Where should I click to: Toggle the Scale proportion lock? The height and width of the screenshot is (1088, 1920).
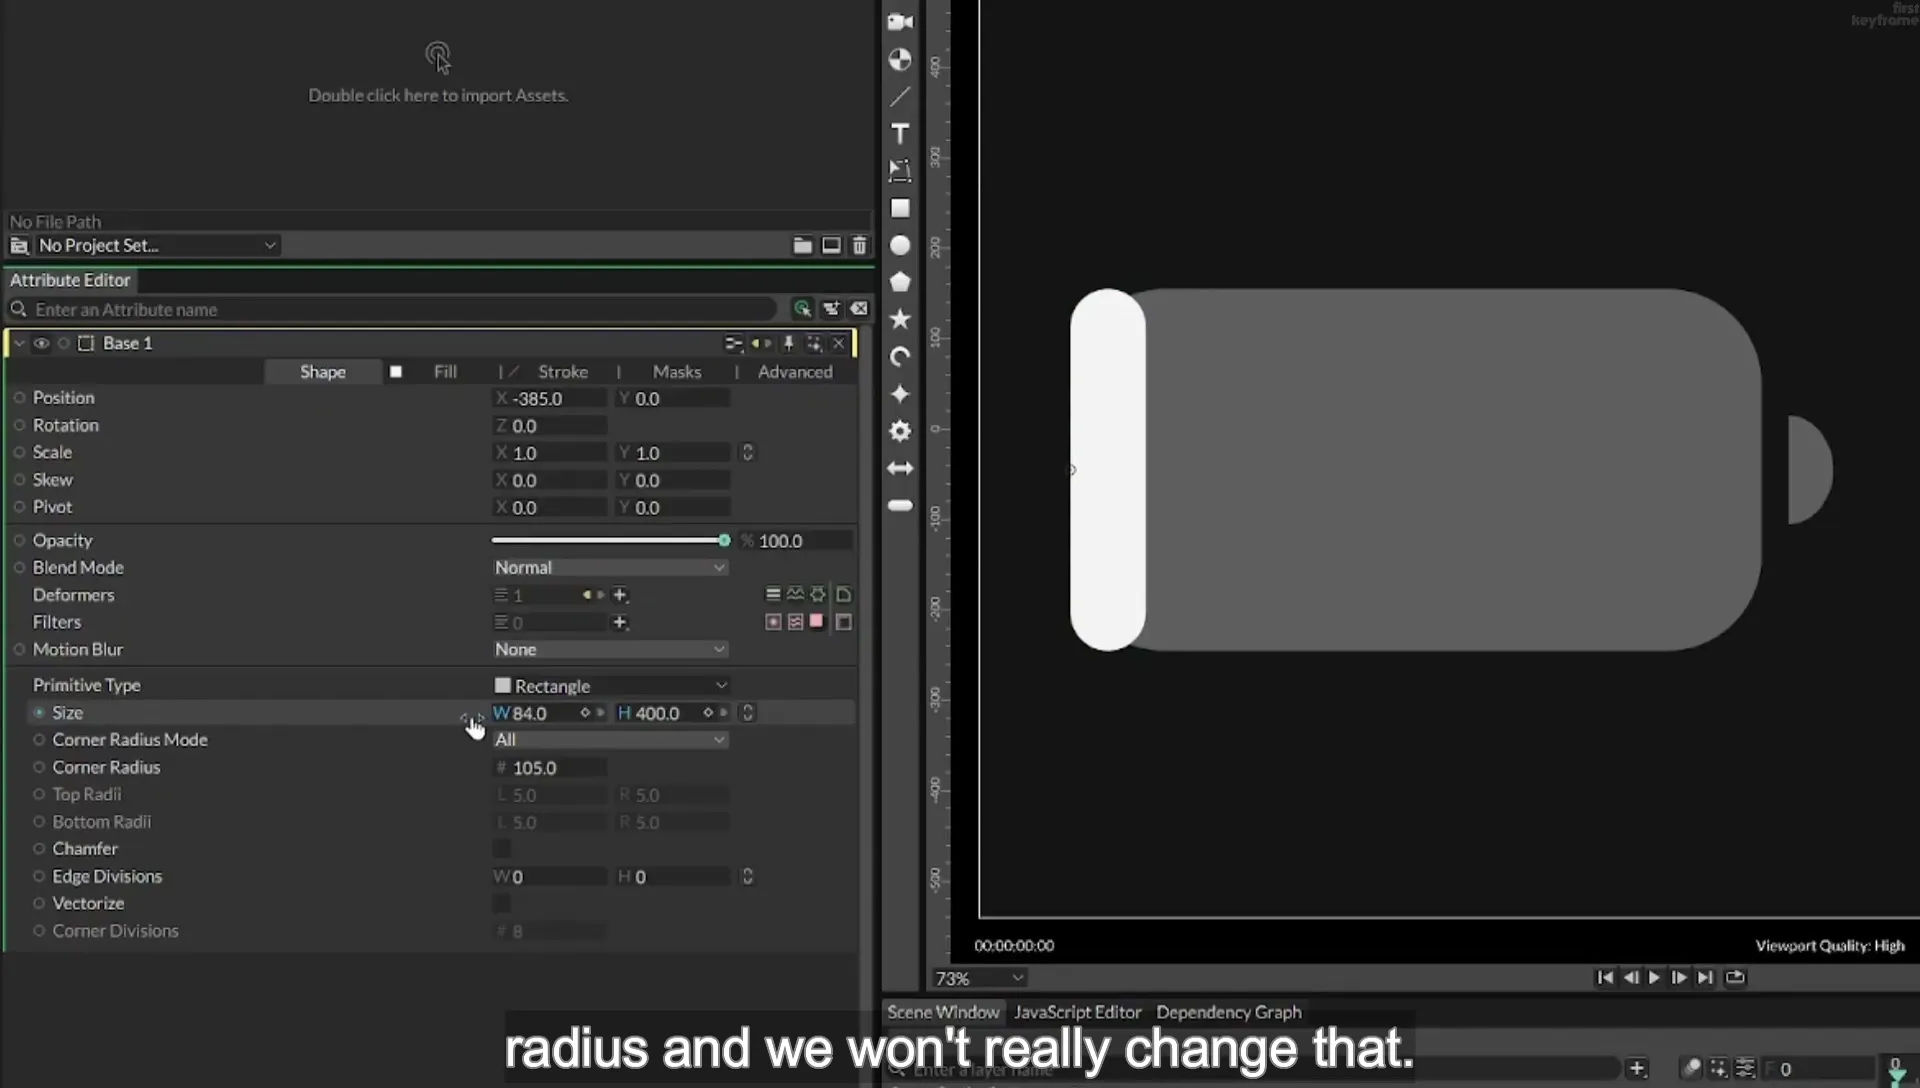747,453
